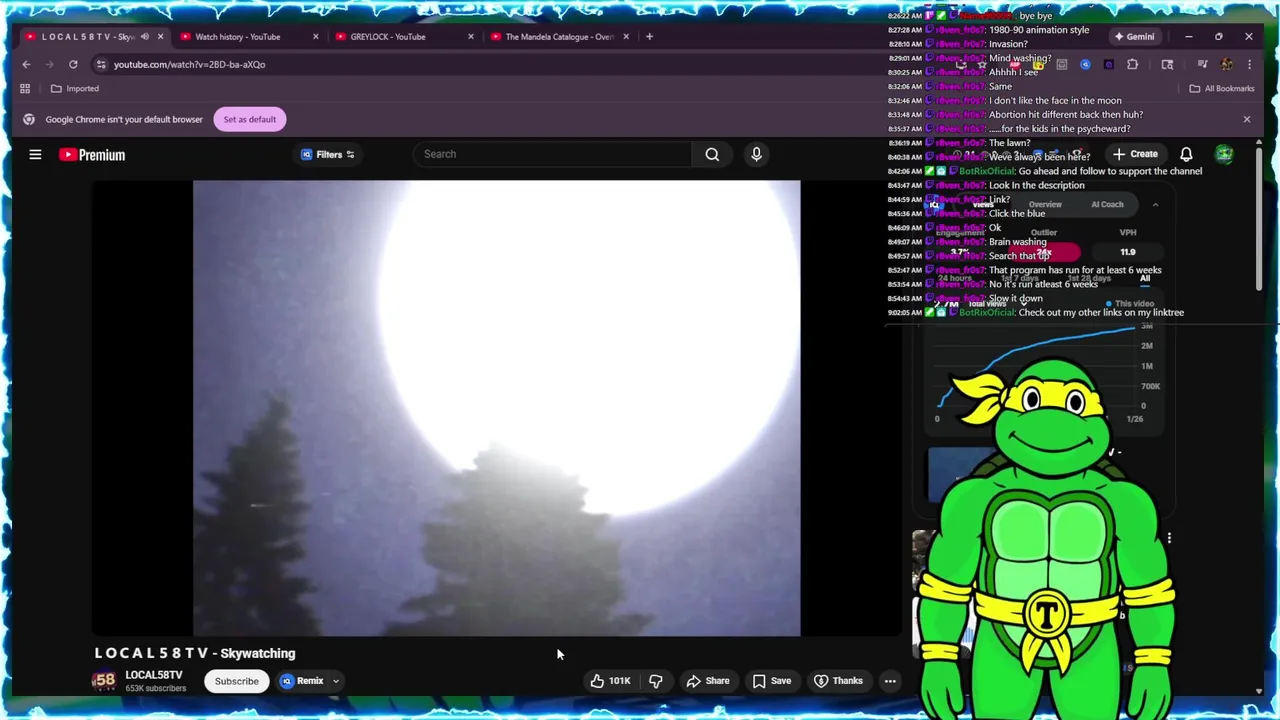The width and height of the screenshot is (1280, 720).
Task: Open a new browser tab
Action: [649, 37]
